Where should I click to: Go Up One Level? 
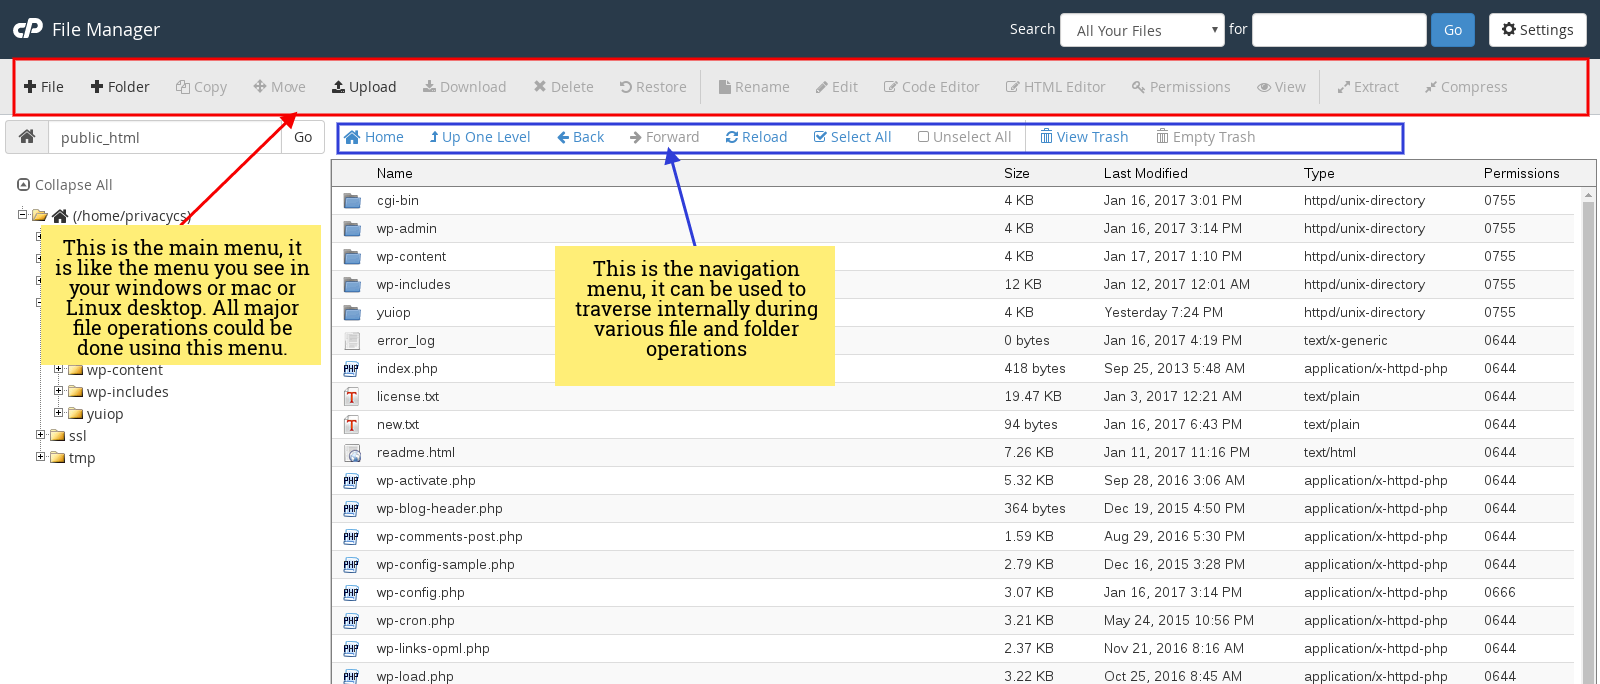click(x=480, y=137)
